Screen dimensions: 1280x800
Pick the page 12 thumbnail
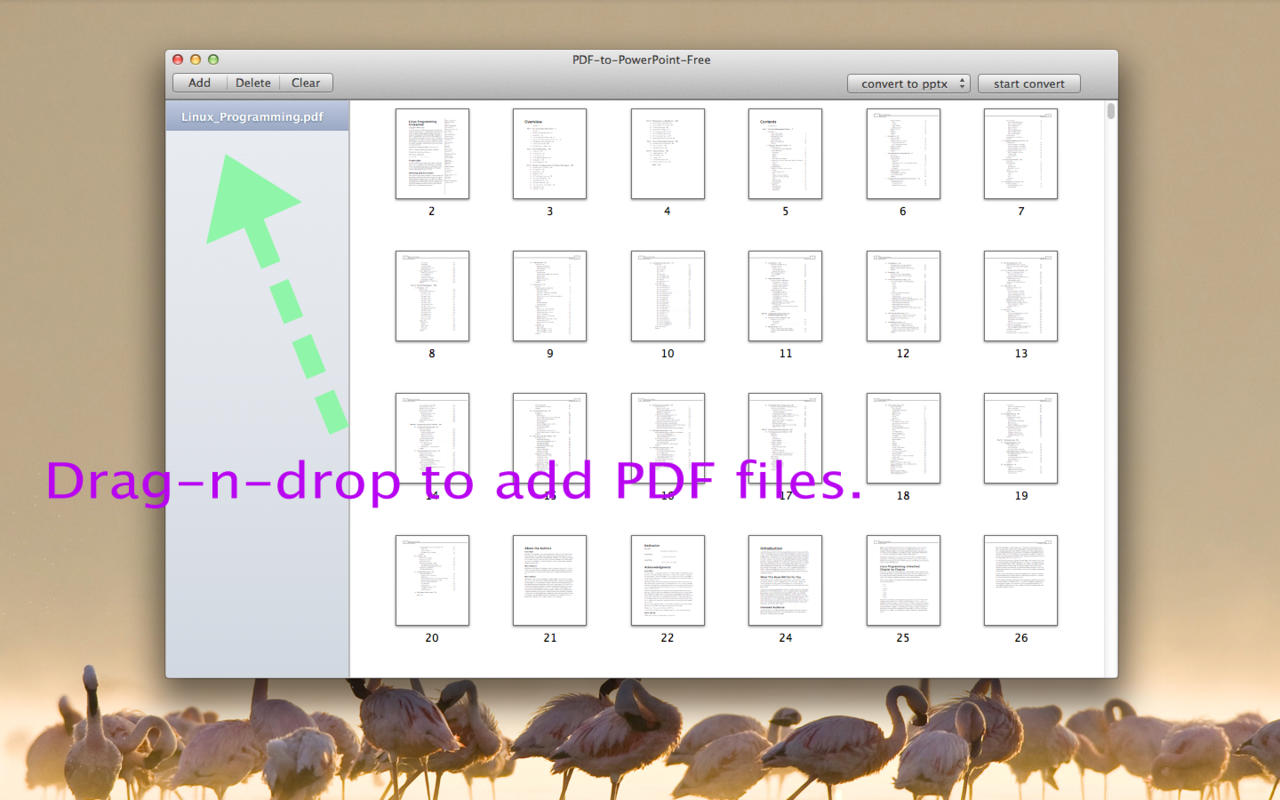click(903, 296)
